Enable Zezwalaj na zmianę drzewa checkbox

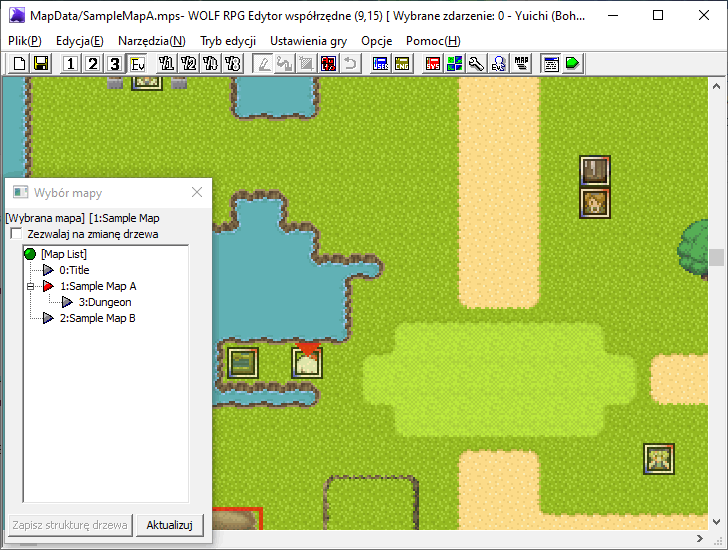(x=16, y=233)
